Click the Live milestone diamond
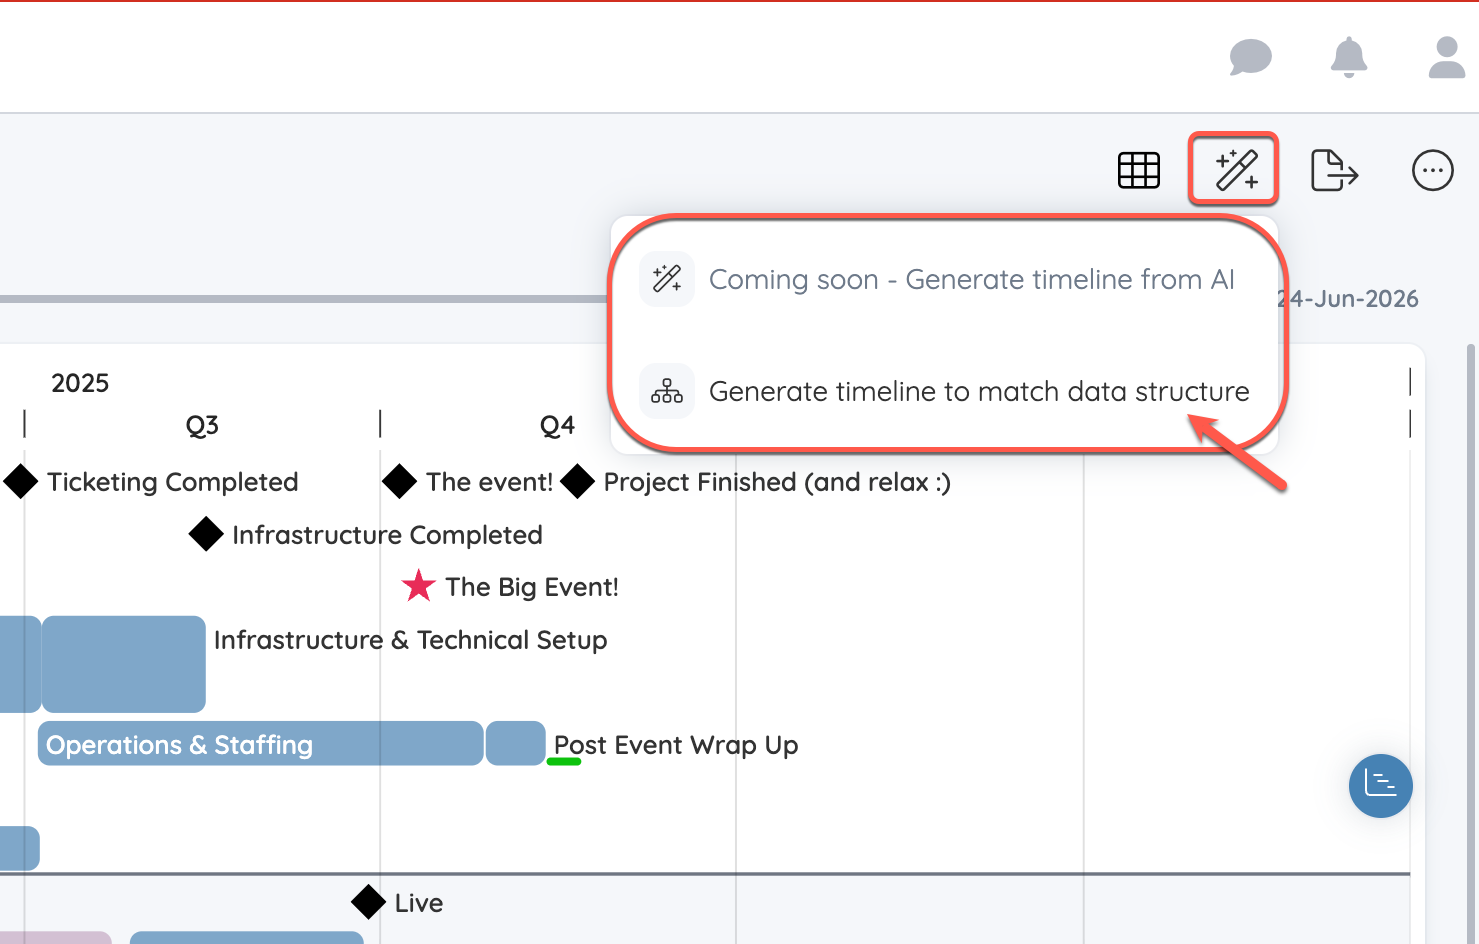1479x944 pixels. tap(368, 902)
